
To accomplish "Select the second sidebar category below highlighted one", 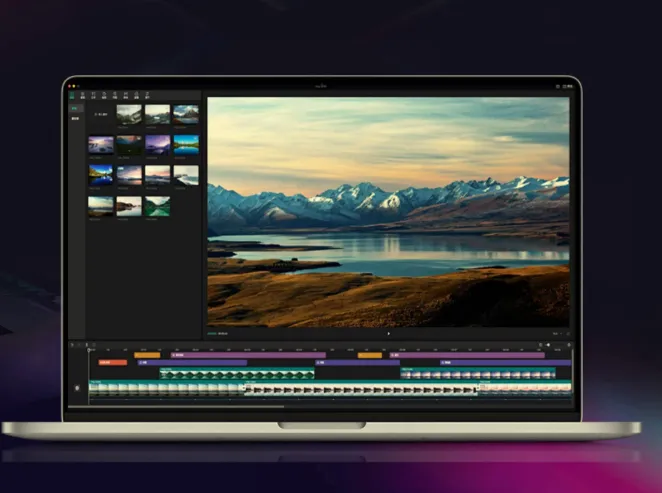I will click(x=74, y=119).
